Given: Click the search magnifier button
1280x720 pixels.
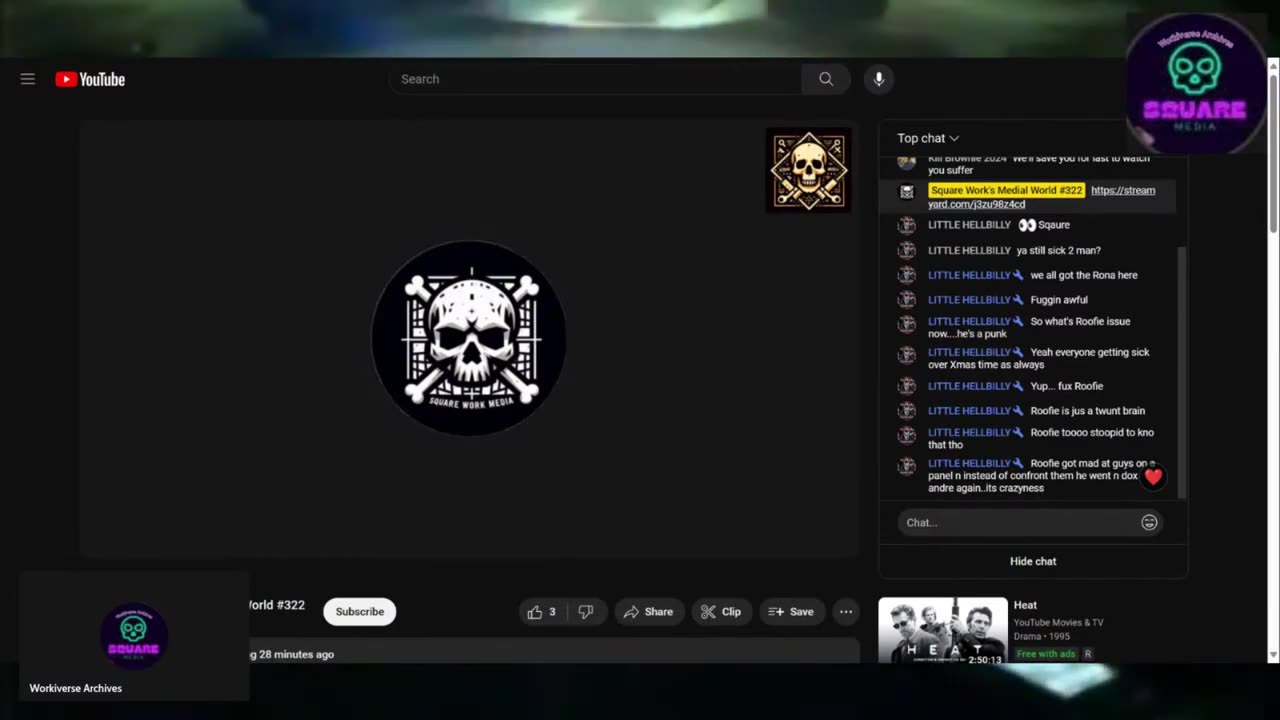Looking at the screenshot, I should (x=826, y=79).
